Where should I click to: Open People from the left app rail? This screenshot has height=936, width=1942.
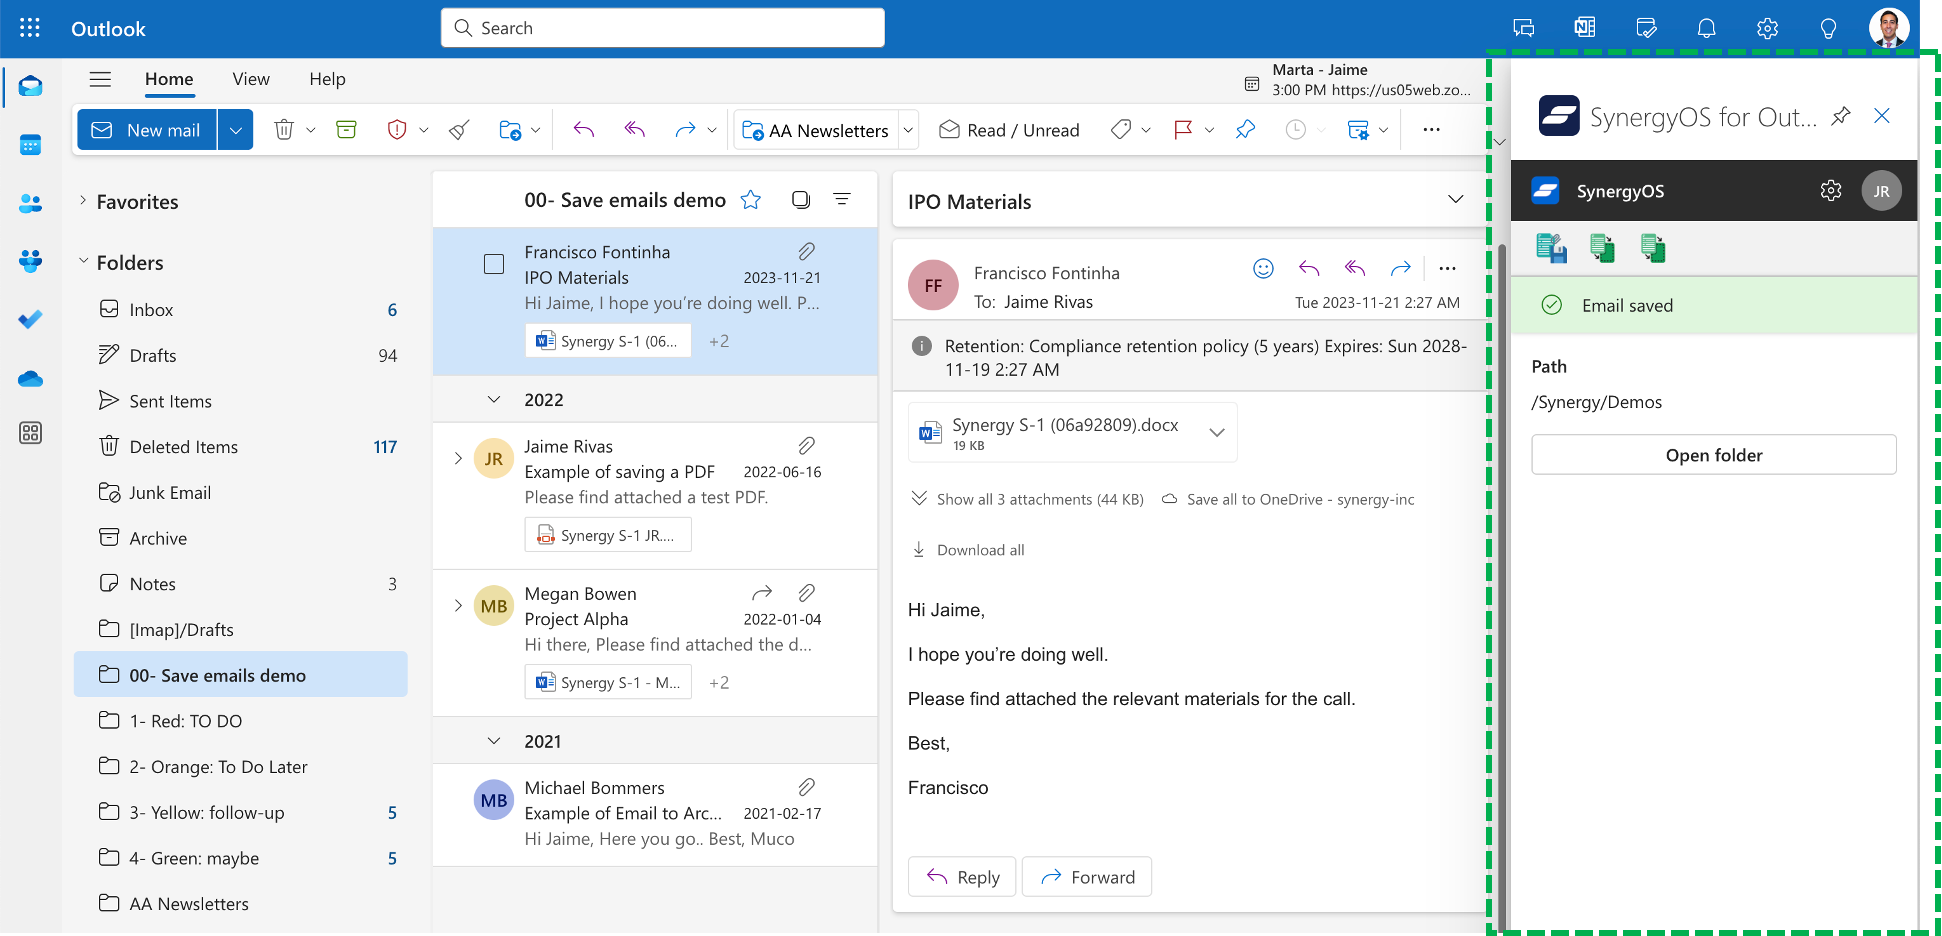click(x=30, y=203)
